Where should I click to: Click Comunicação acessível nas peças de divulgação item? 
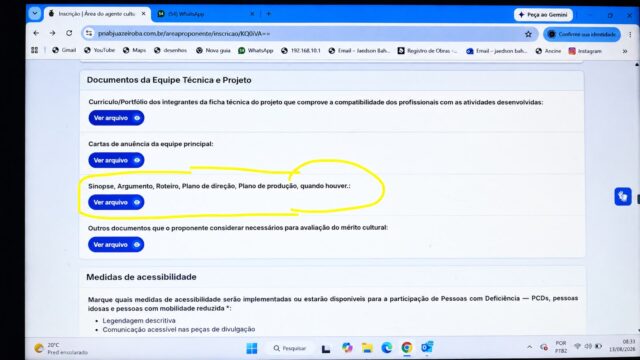point(179,329)
